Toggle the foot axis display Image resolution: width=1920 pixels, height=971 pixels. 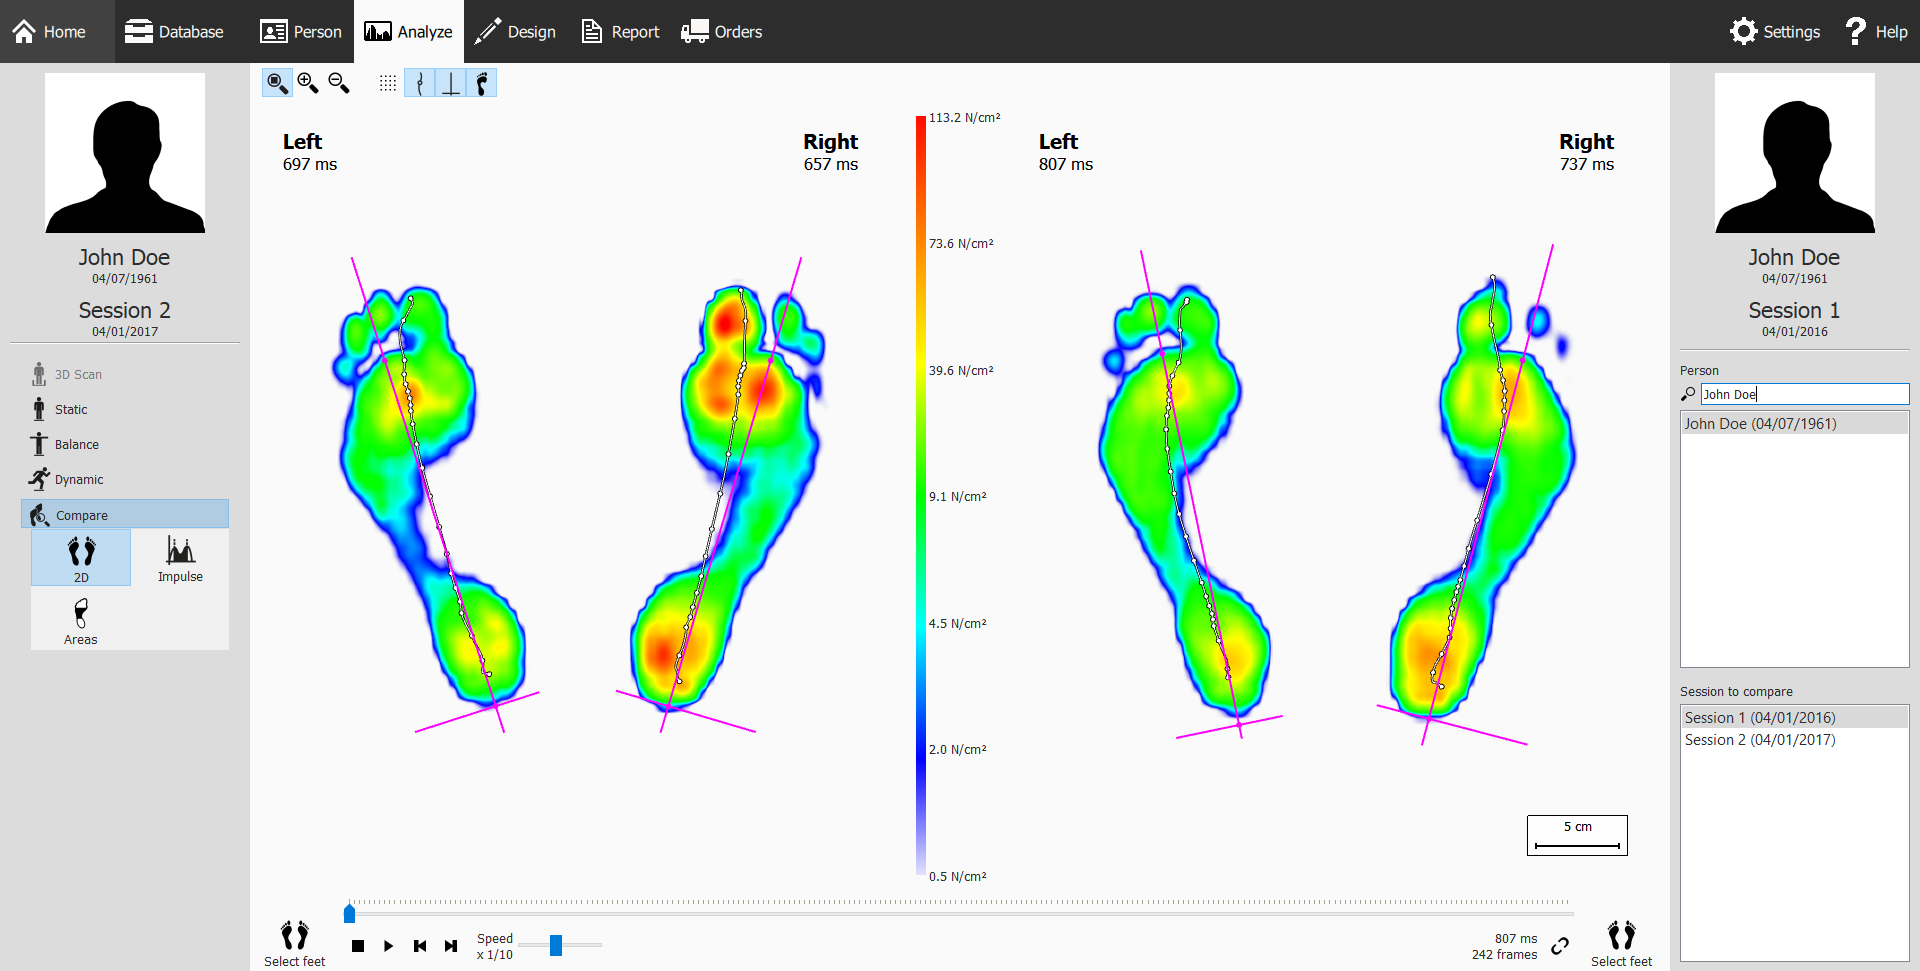(451, 83)
